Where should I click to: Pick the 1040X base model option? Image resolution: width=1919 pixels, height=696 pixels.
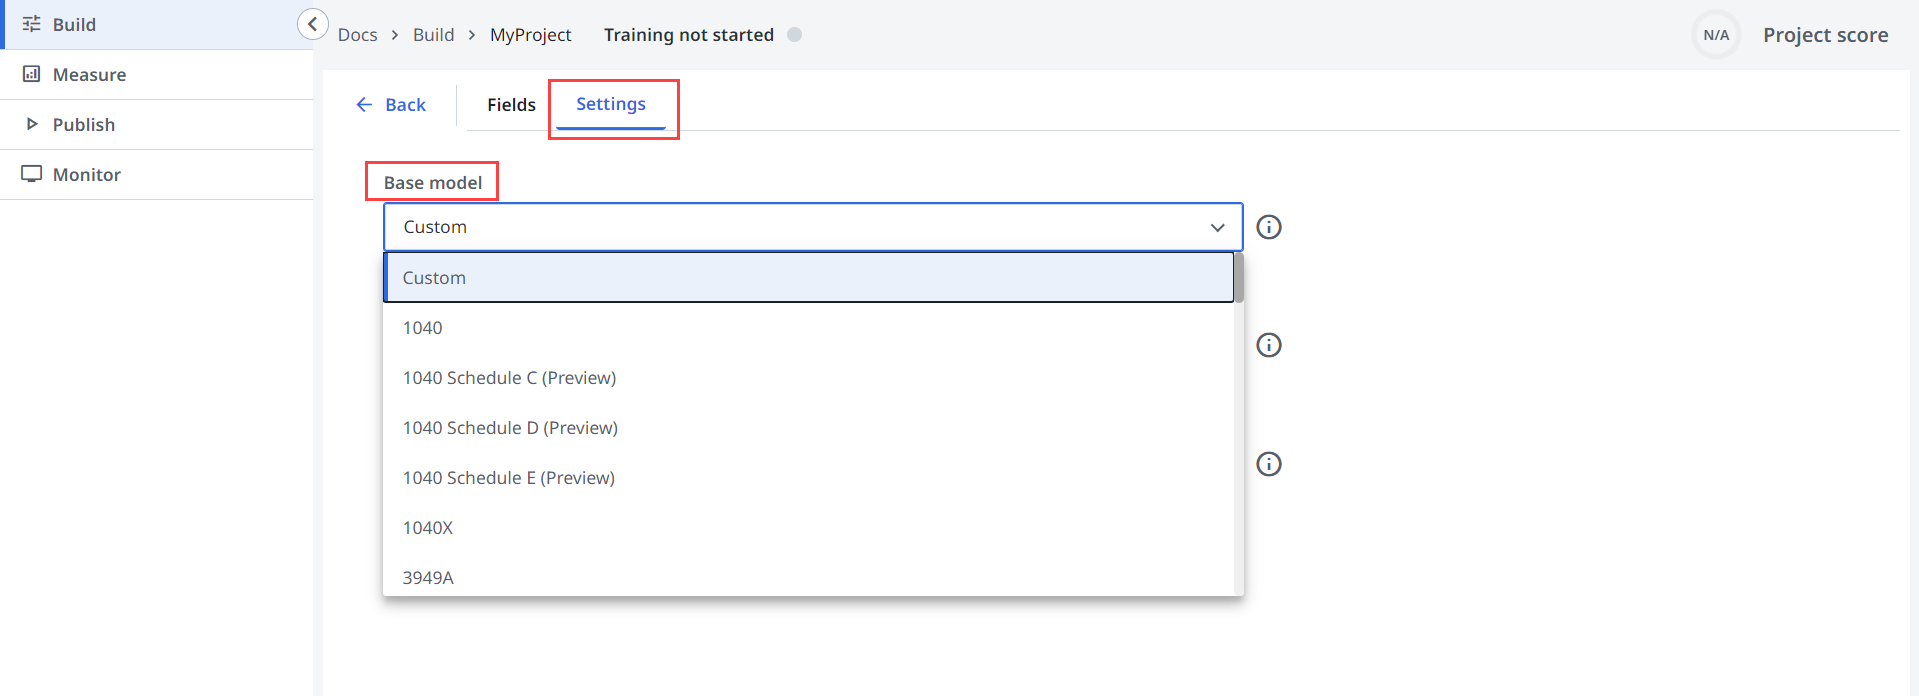[x=428, y=528]
